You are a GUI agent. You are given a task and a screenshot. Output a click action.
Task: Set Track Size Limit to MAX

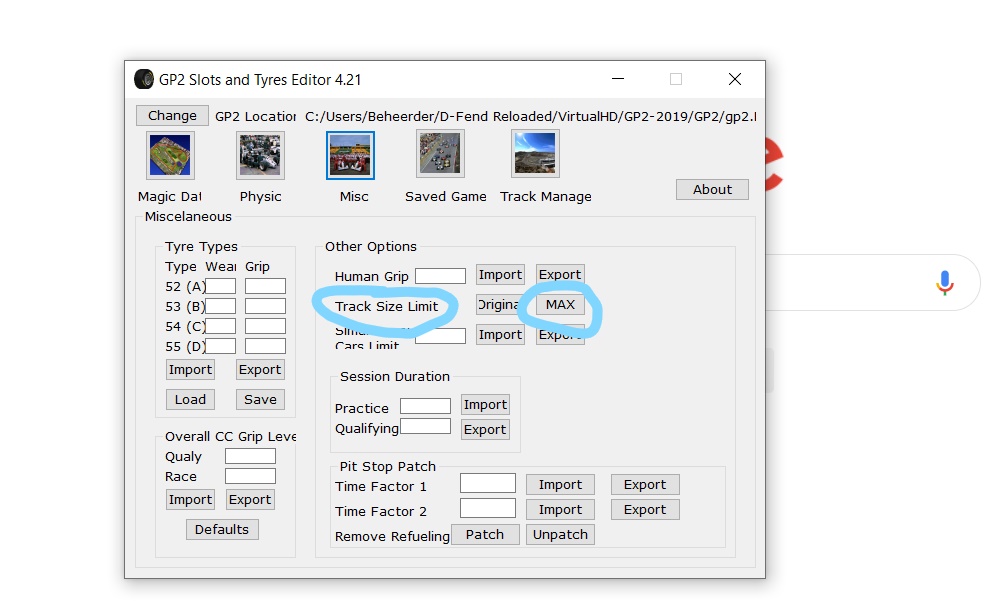click(x=560, y=304)
